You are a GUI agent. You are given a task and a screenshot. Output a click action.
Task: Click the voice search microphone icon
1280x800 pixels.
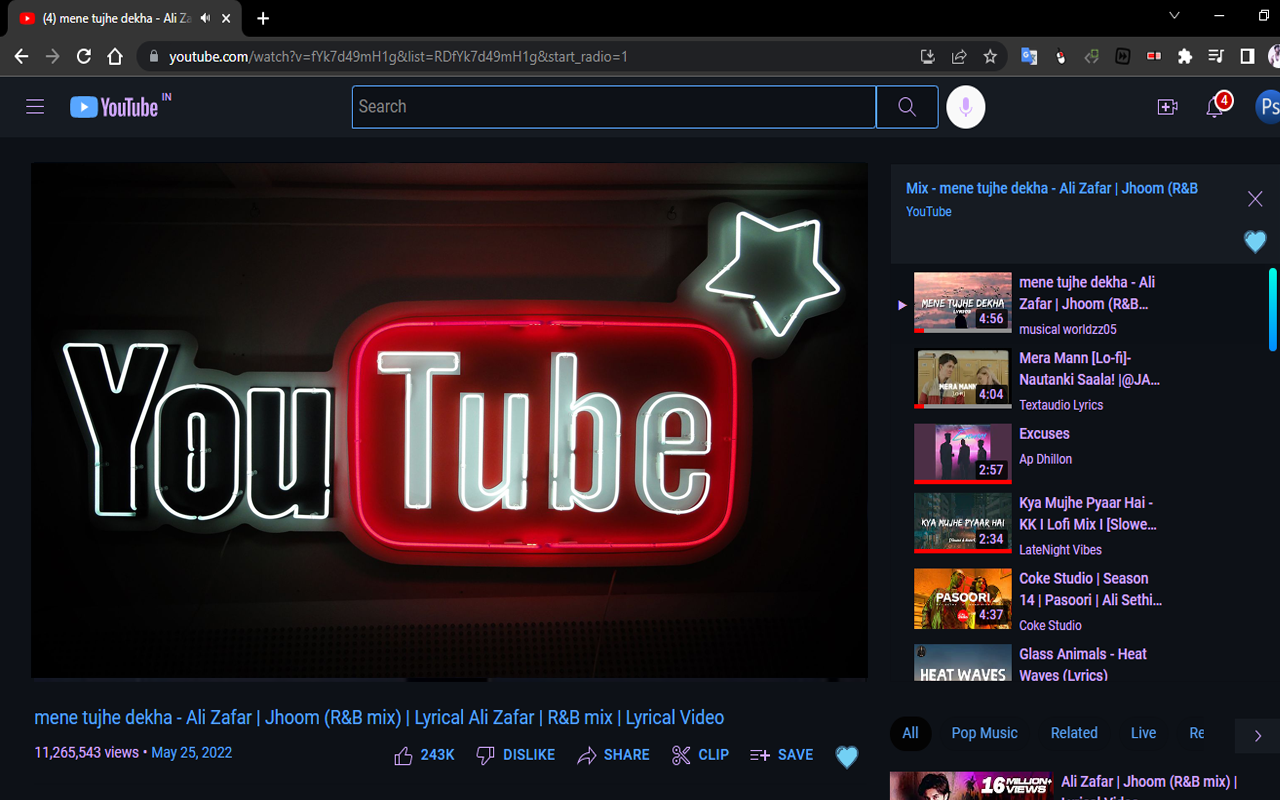coord(965,107)
